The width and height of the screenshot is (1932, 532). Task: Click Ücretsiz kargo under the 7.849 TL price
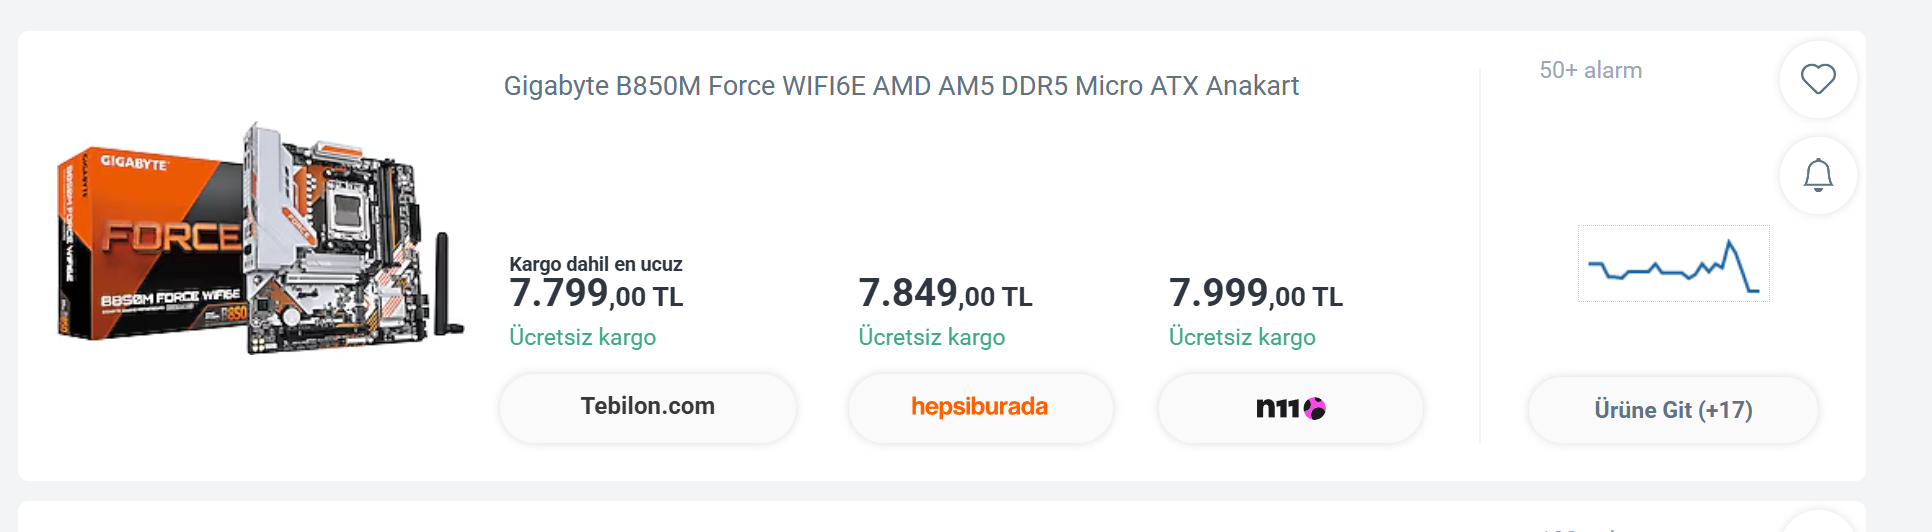click(x=931, y=337)
